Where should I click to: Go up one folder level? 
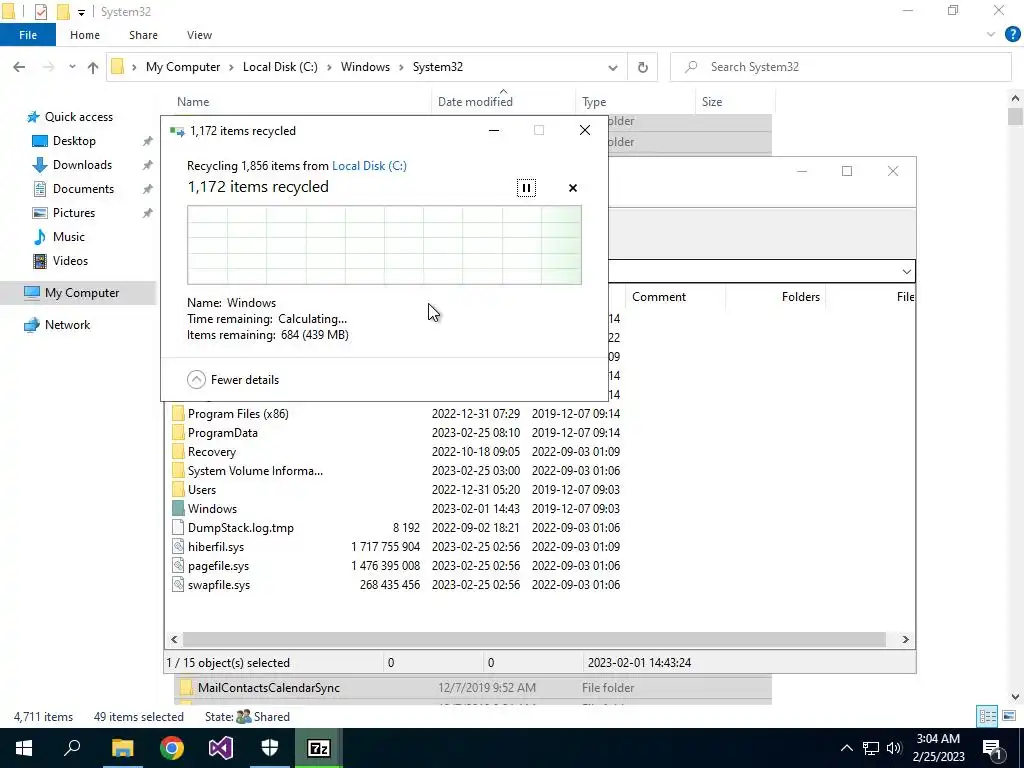93,67
